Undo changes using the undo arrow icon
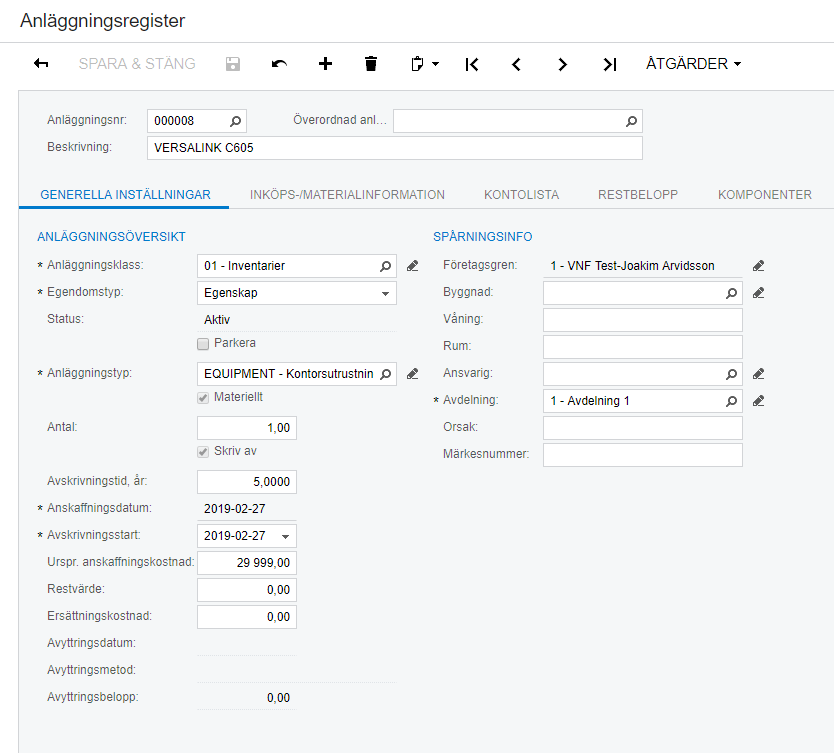The image size is (834, 753). [278, 63]
